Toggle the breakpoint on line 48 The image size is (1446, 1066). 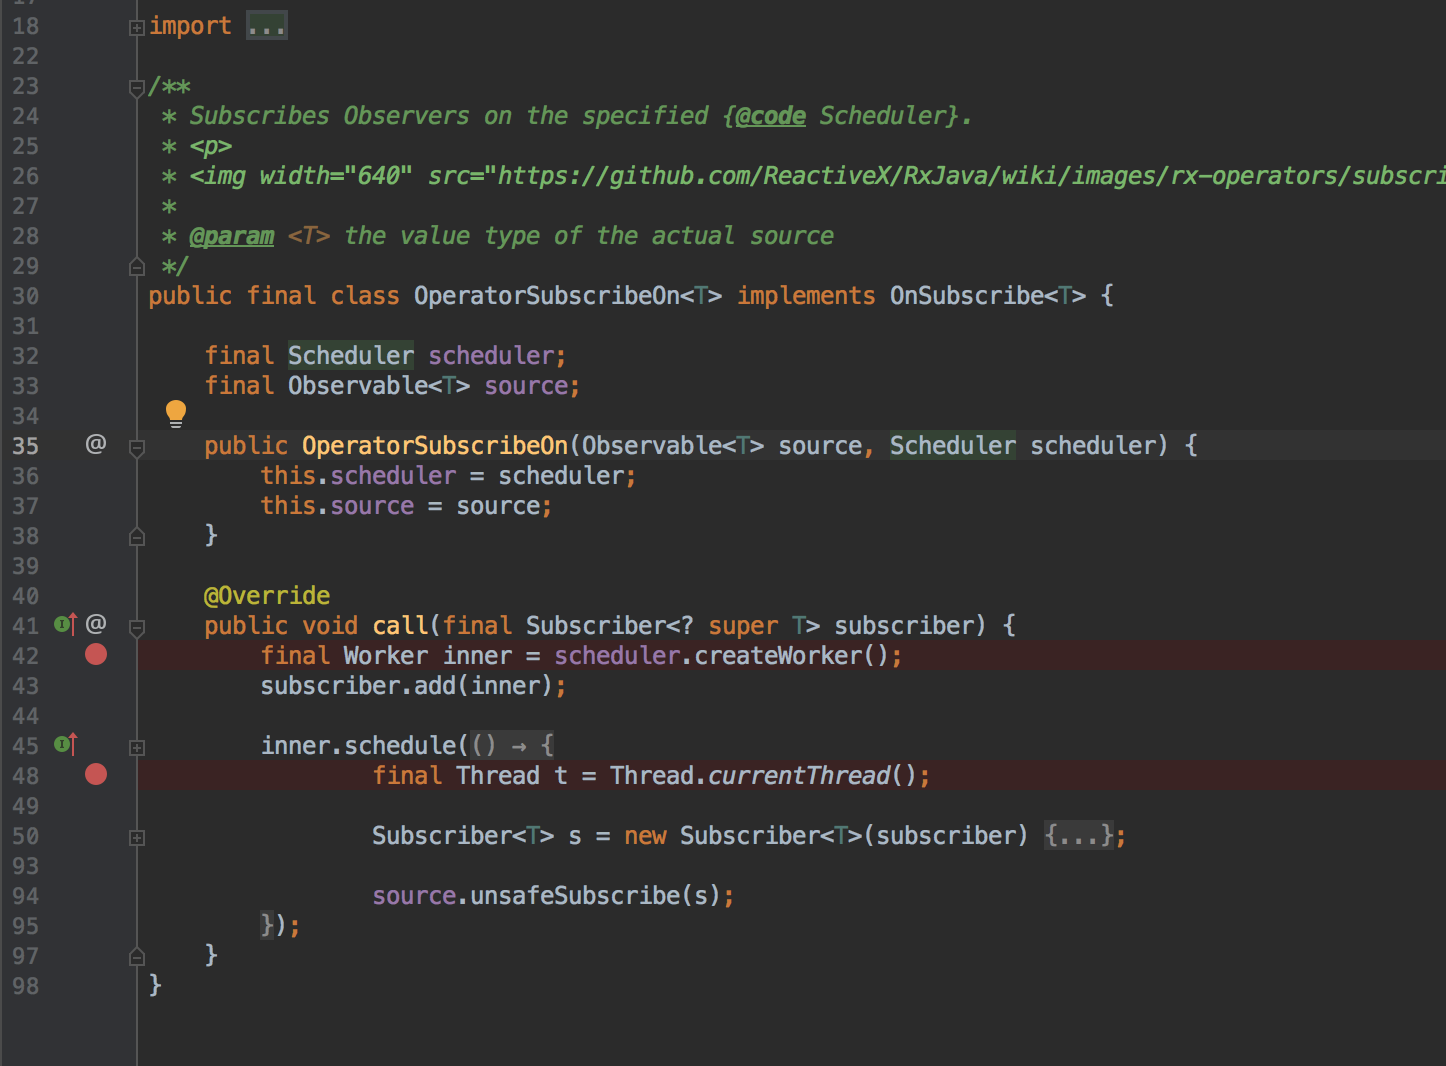click(x=96, y=774)
